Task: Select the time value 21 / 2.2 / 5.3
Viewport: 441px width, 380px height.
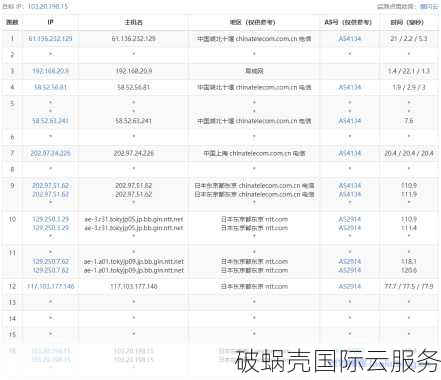Action: tap(409, 39)
